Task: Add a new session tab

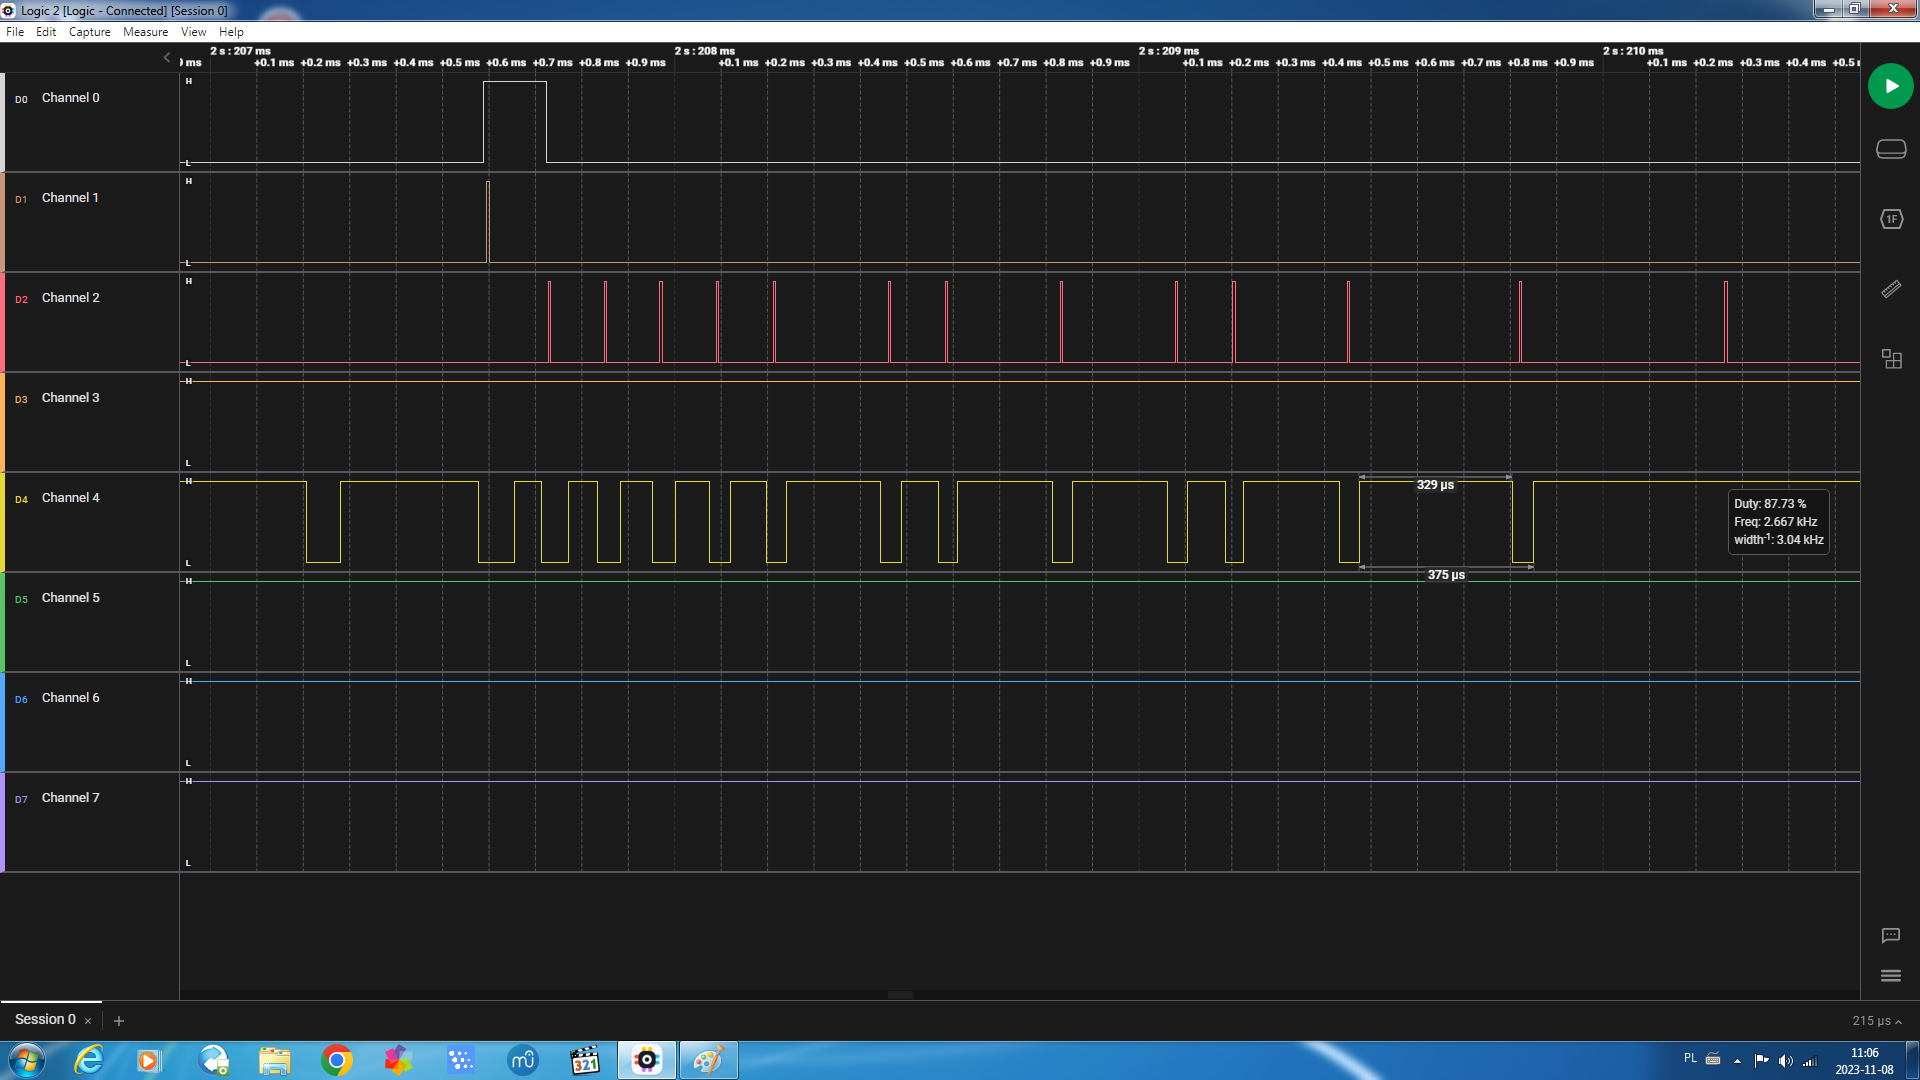Action: (119, 1021)
